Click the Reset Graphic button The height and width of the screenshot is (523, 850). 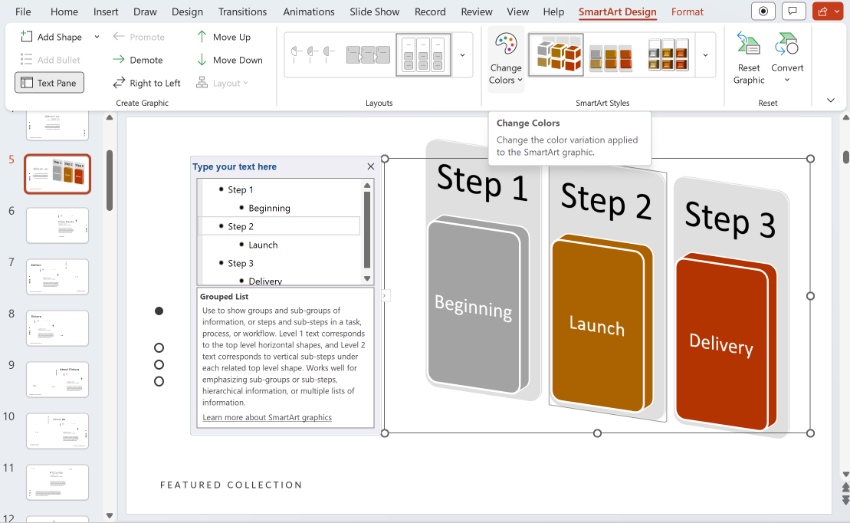(749, 59)
